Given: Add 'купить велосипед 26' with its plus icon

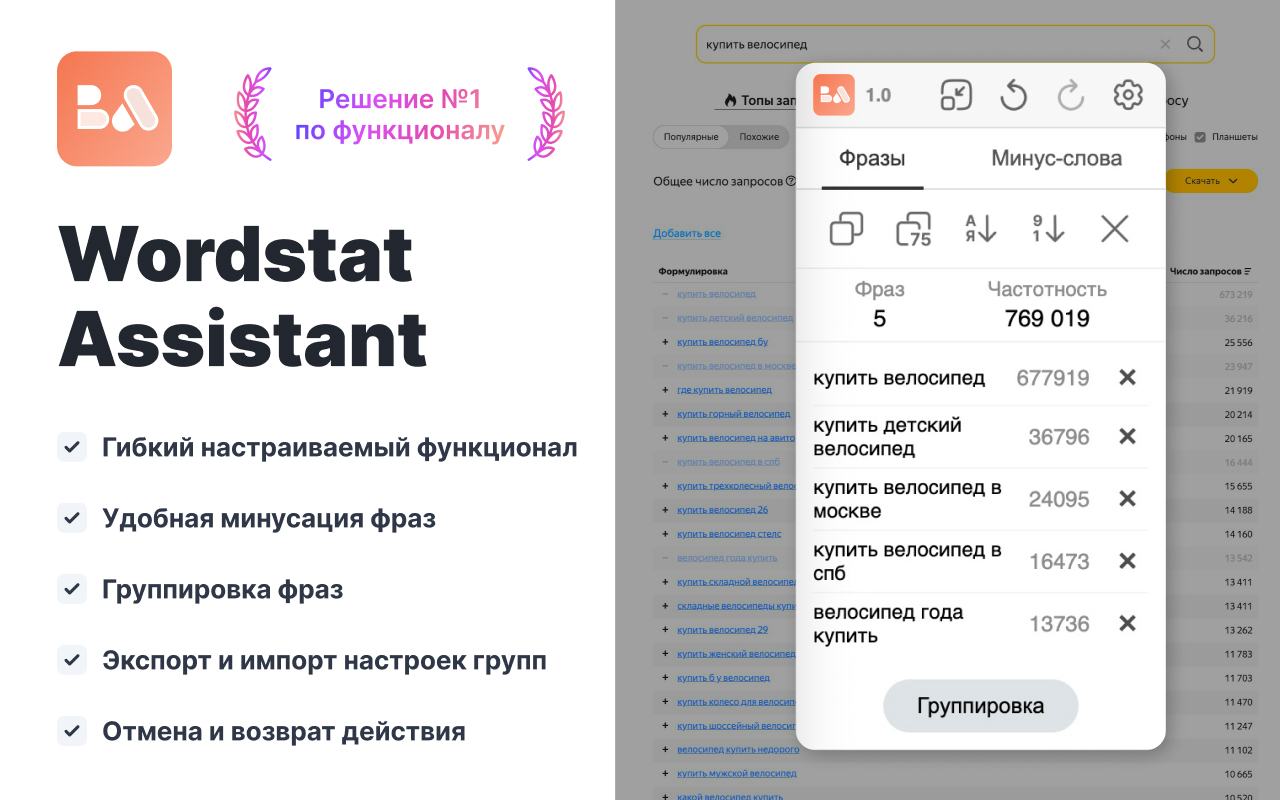Looking at the screenshot, I should [x=665, y=509].
